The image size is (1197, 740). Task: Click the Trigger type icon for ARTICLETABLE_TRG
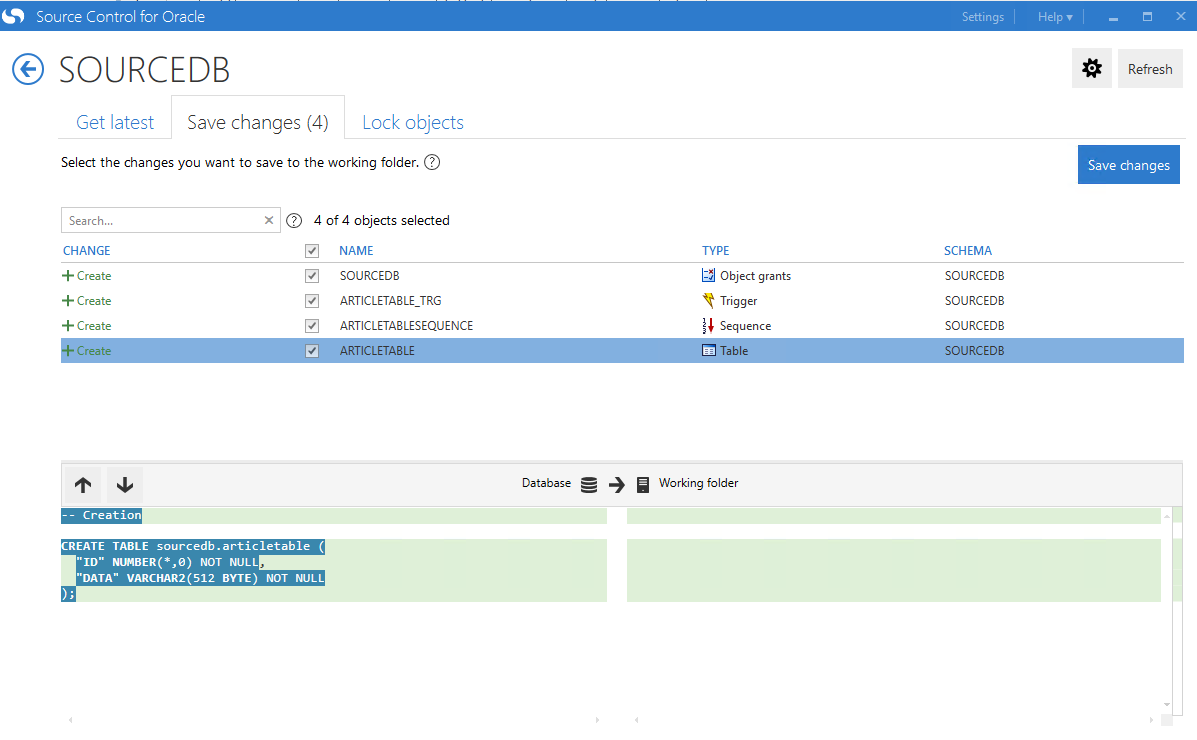pos(709,301)
